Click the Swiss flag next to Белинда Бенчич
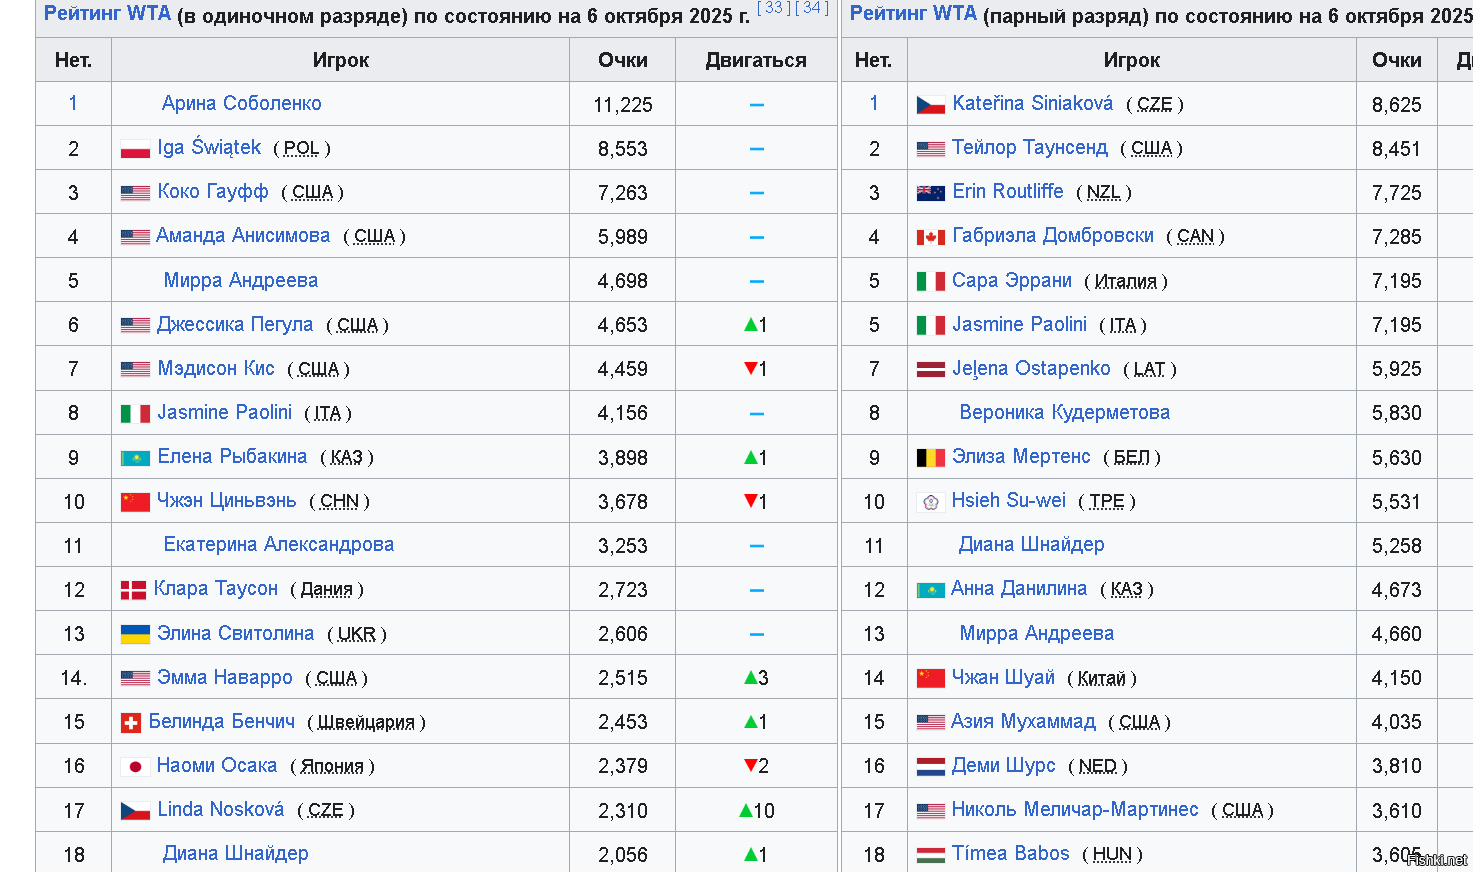1473x872 pixels. coord(130,723)
